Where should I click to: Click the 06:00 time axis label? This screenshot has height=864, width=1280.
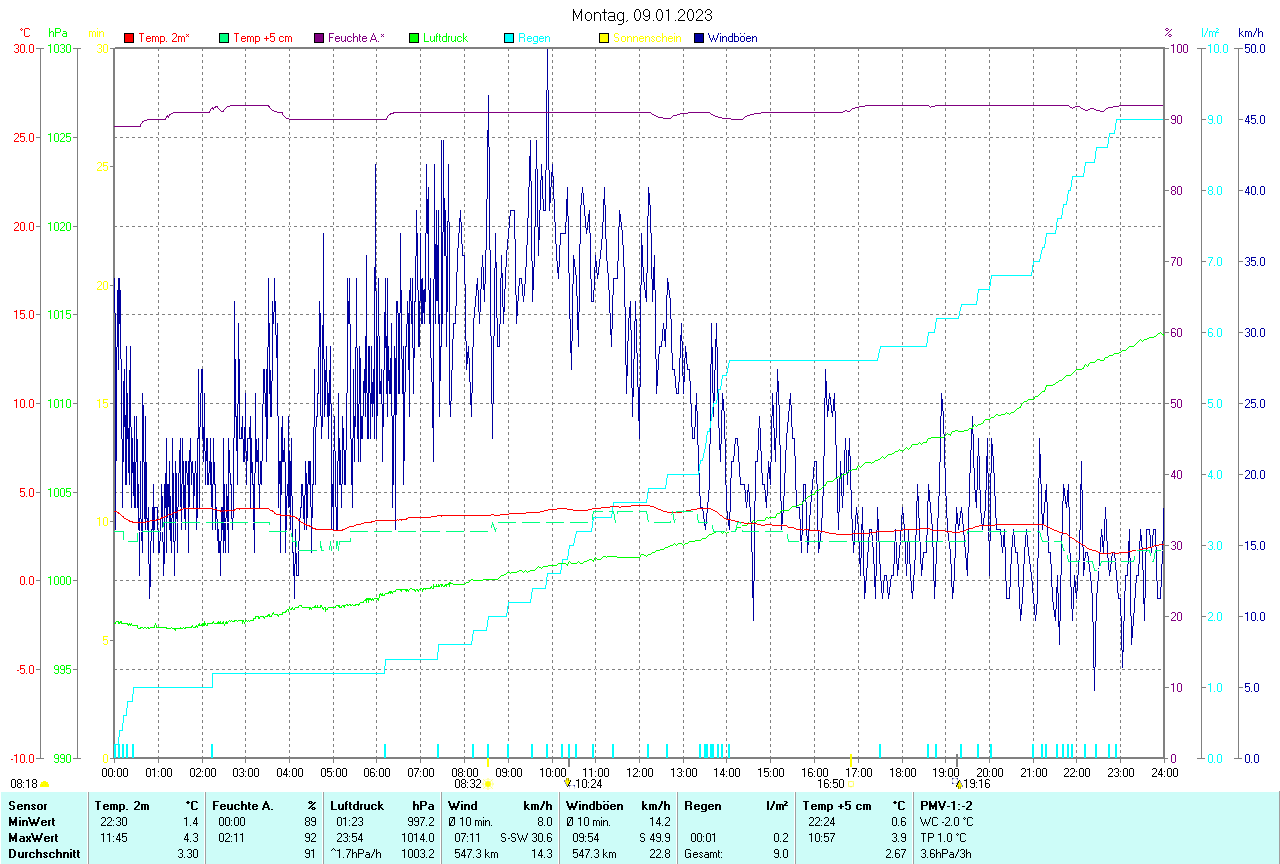coord(377,773)
